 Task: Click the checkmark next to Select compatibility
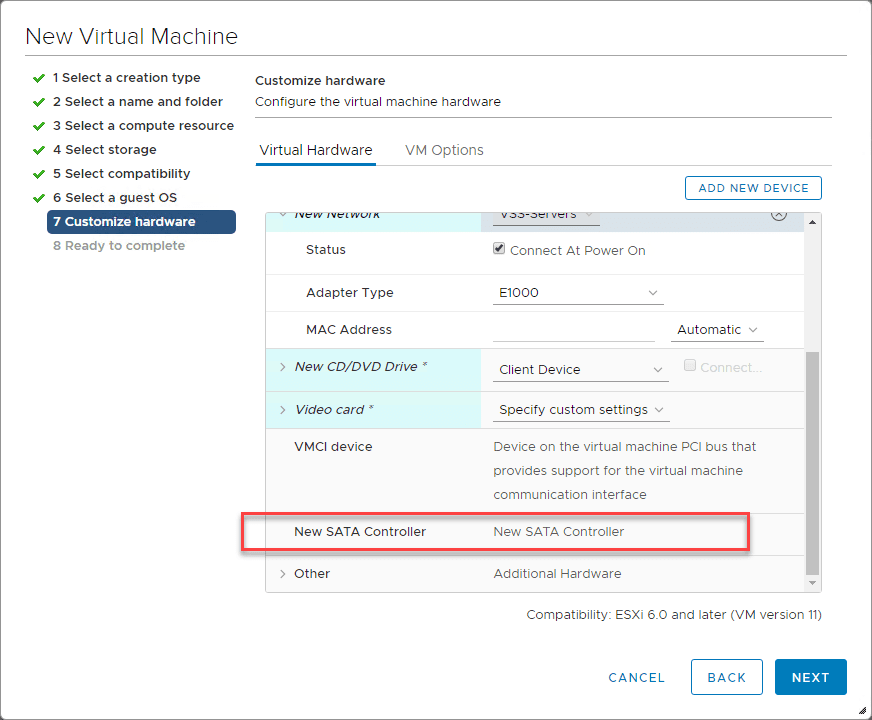click(x=39, y=174)
